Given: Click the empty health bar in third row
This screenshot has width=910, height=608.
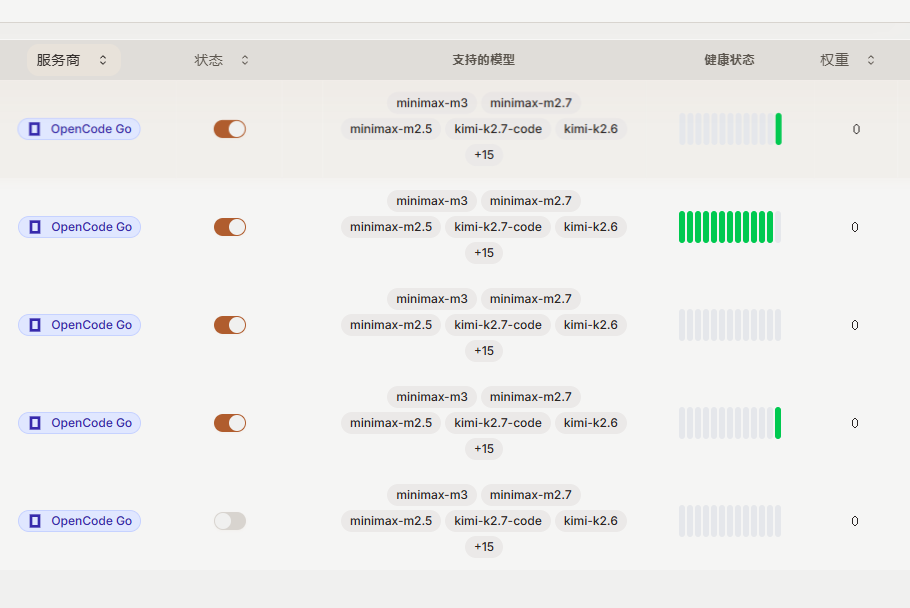Looking at the screenshot, I should [x=730, y=325].
